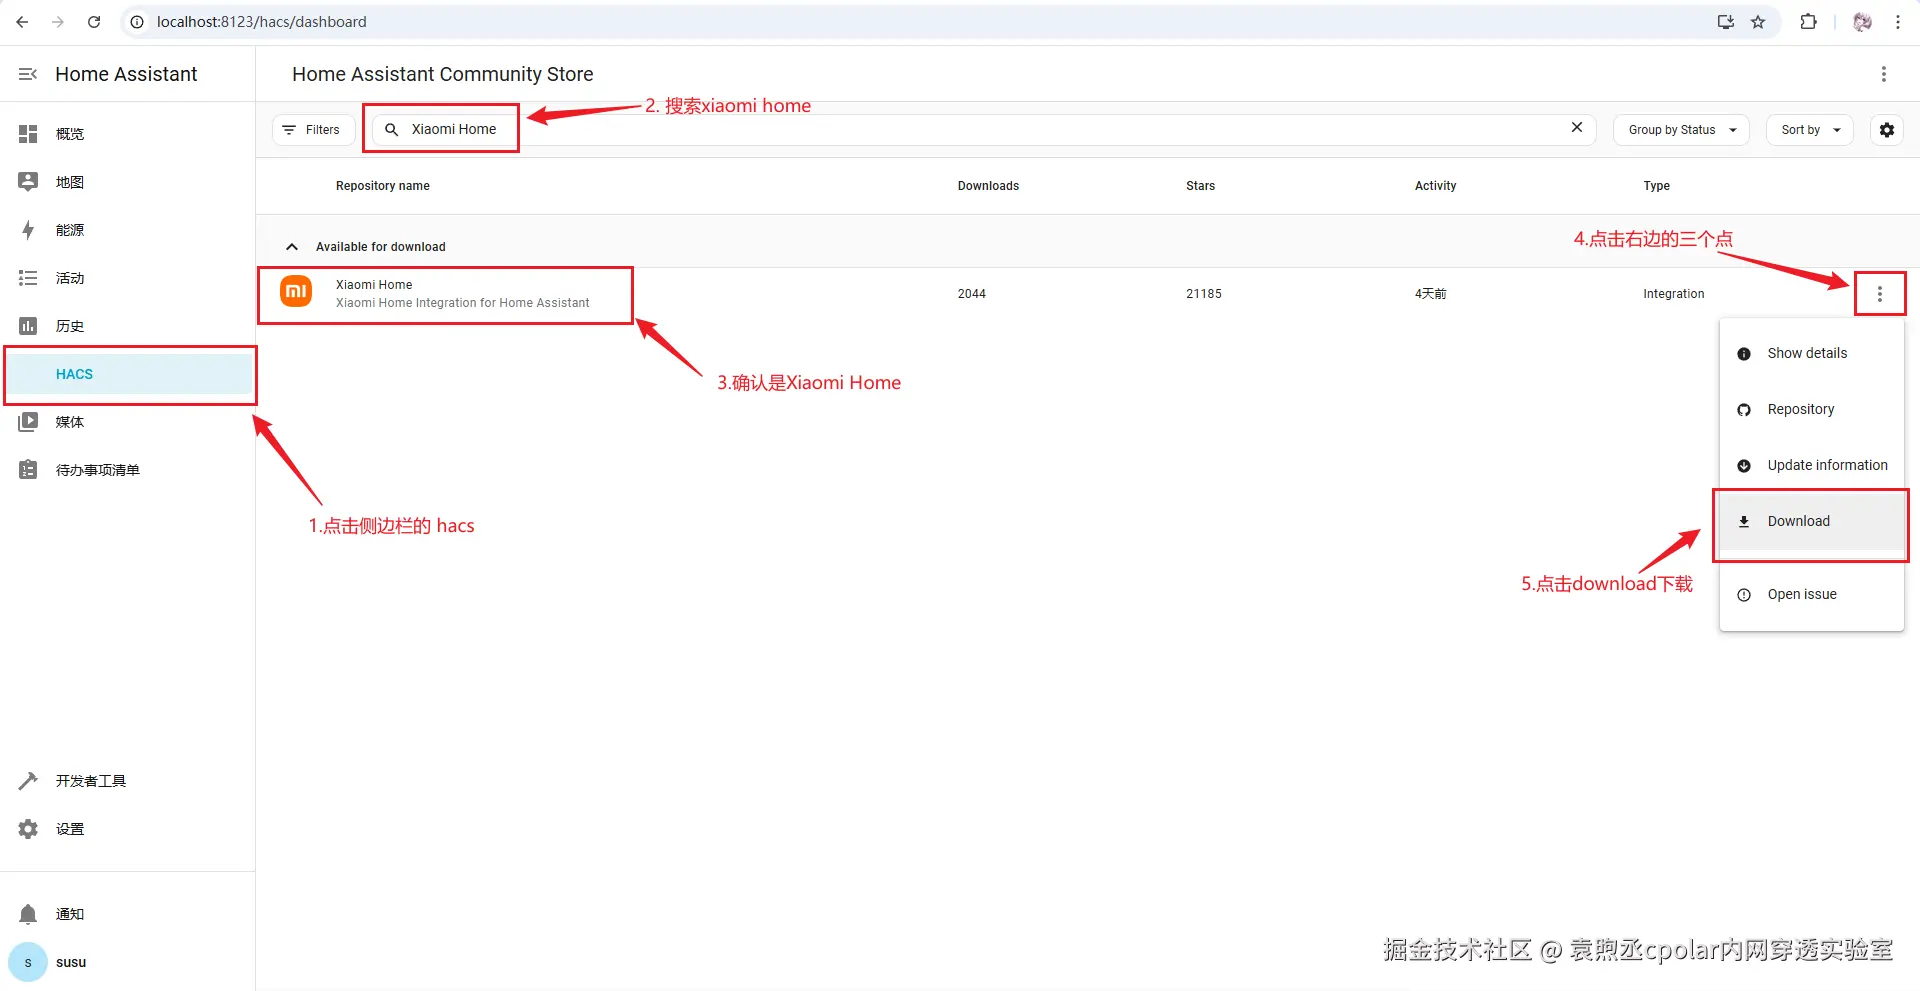Select Show details from the context menu
Image resolution: width=1920 pixels, height=991 pixels.
(x=1811, y=353)
